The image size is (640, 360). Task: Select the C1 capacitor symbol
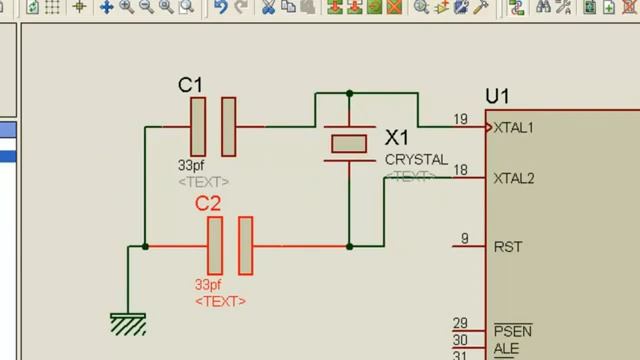click(x=213, y=127)
